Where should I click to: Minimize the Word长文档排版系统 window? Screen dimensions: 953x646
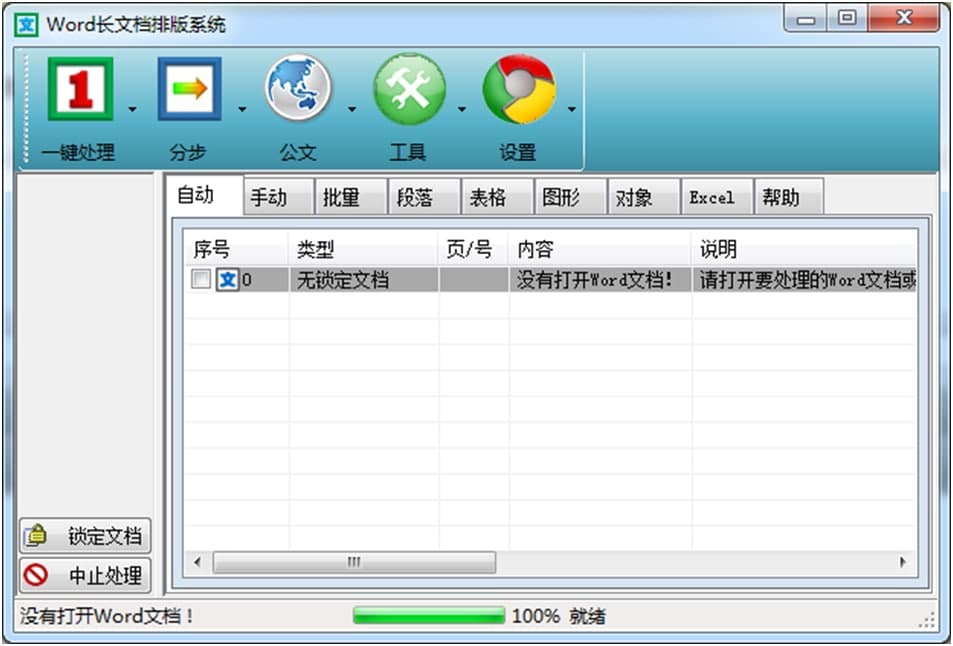(x=807, y=19)
